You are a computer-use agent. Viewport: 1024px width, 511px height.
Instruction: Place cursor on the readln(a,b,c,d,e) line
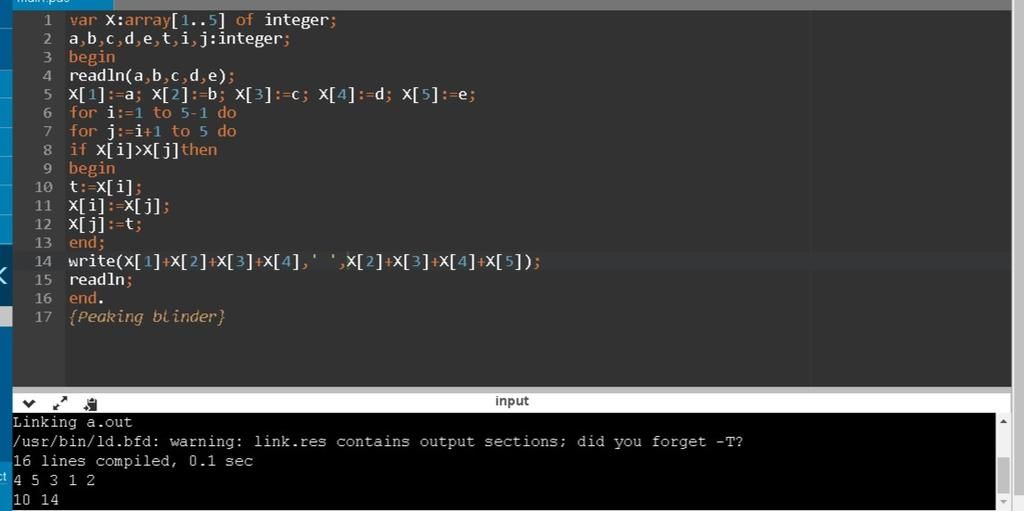click(x=151, y=76)
